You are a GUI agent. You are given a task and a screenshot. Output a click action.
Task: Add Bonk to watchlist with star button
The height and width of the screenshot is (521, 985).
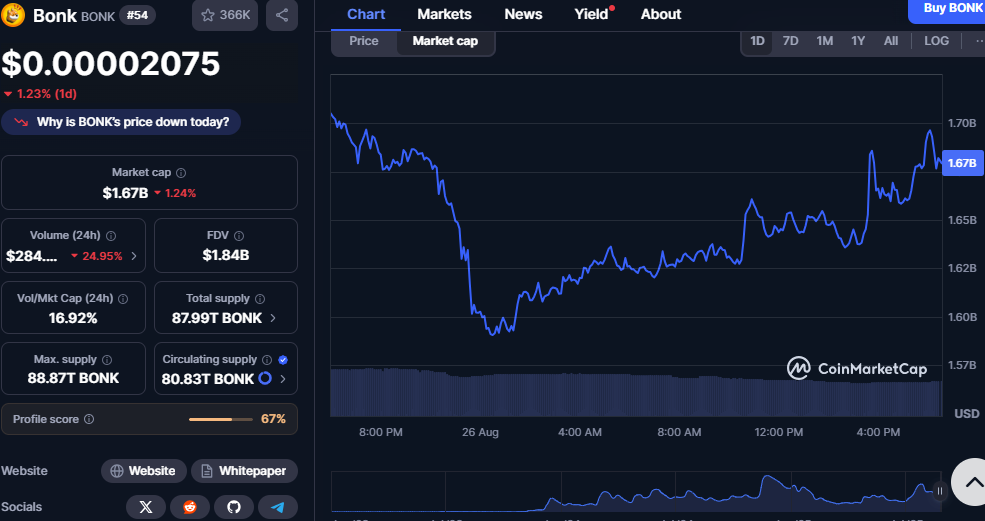coord(225,15)
